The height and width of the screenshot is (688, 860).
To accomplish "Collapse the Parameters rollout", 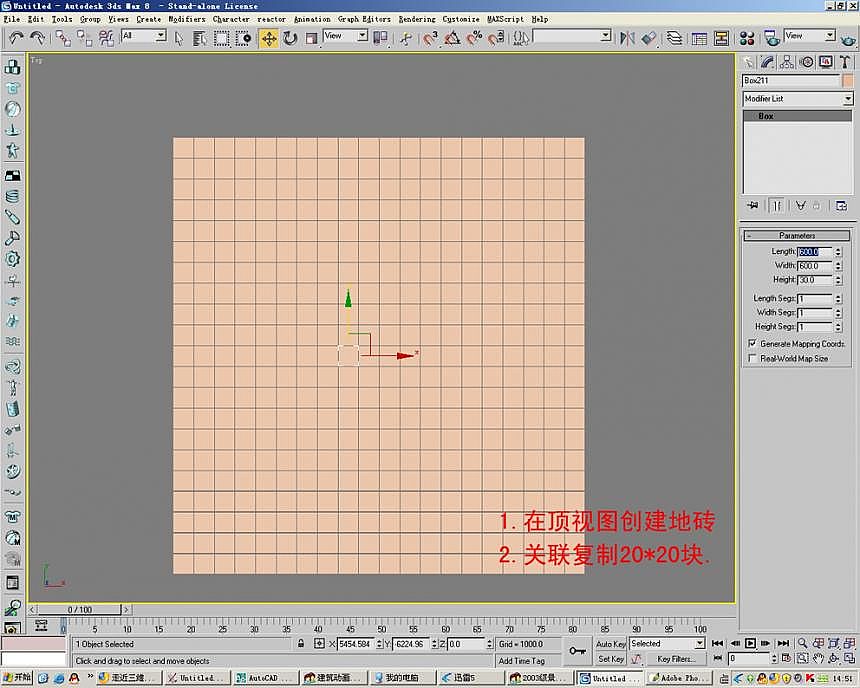I will [x=797, y=236].
